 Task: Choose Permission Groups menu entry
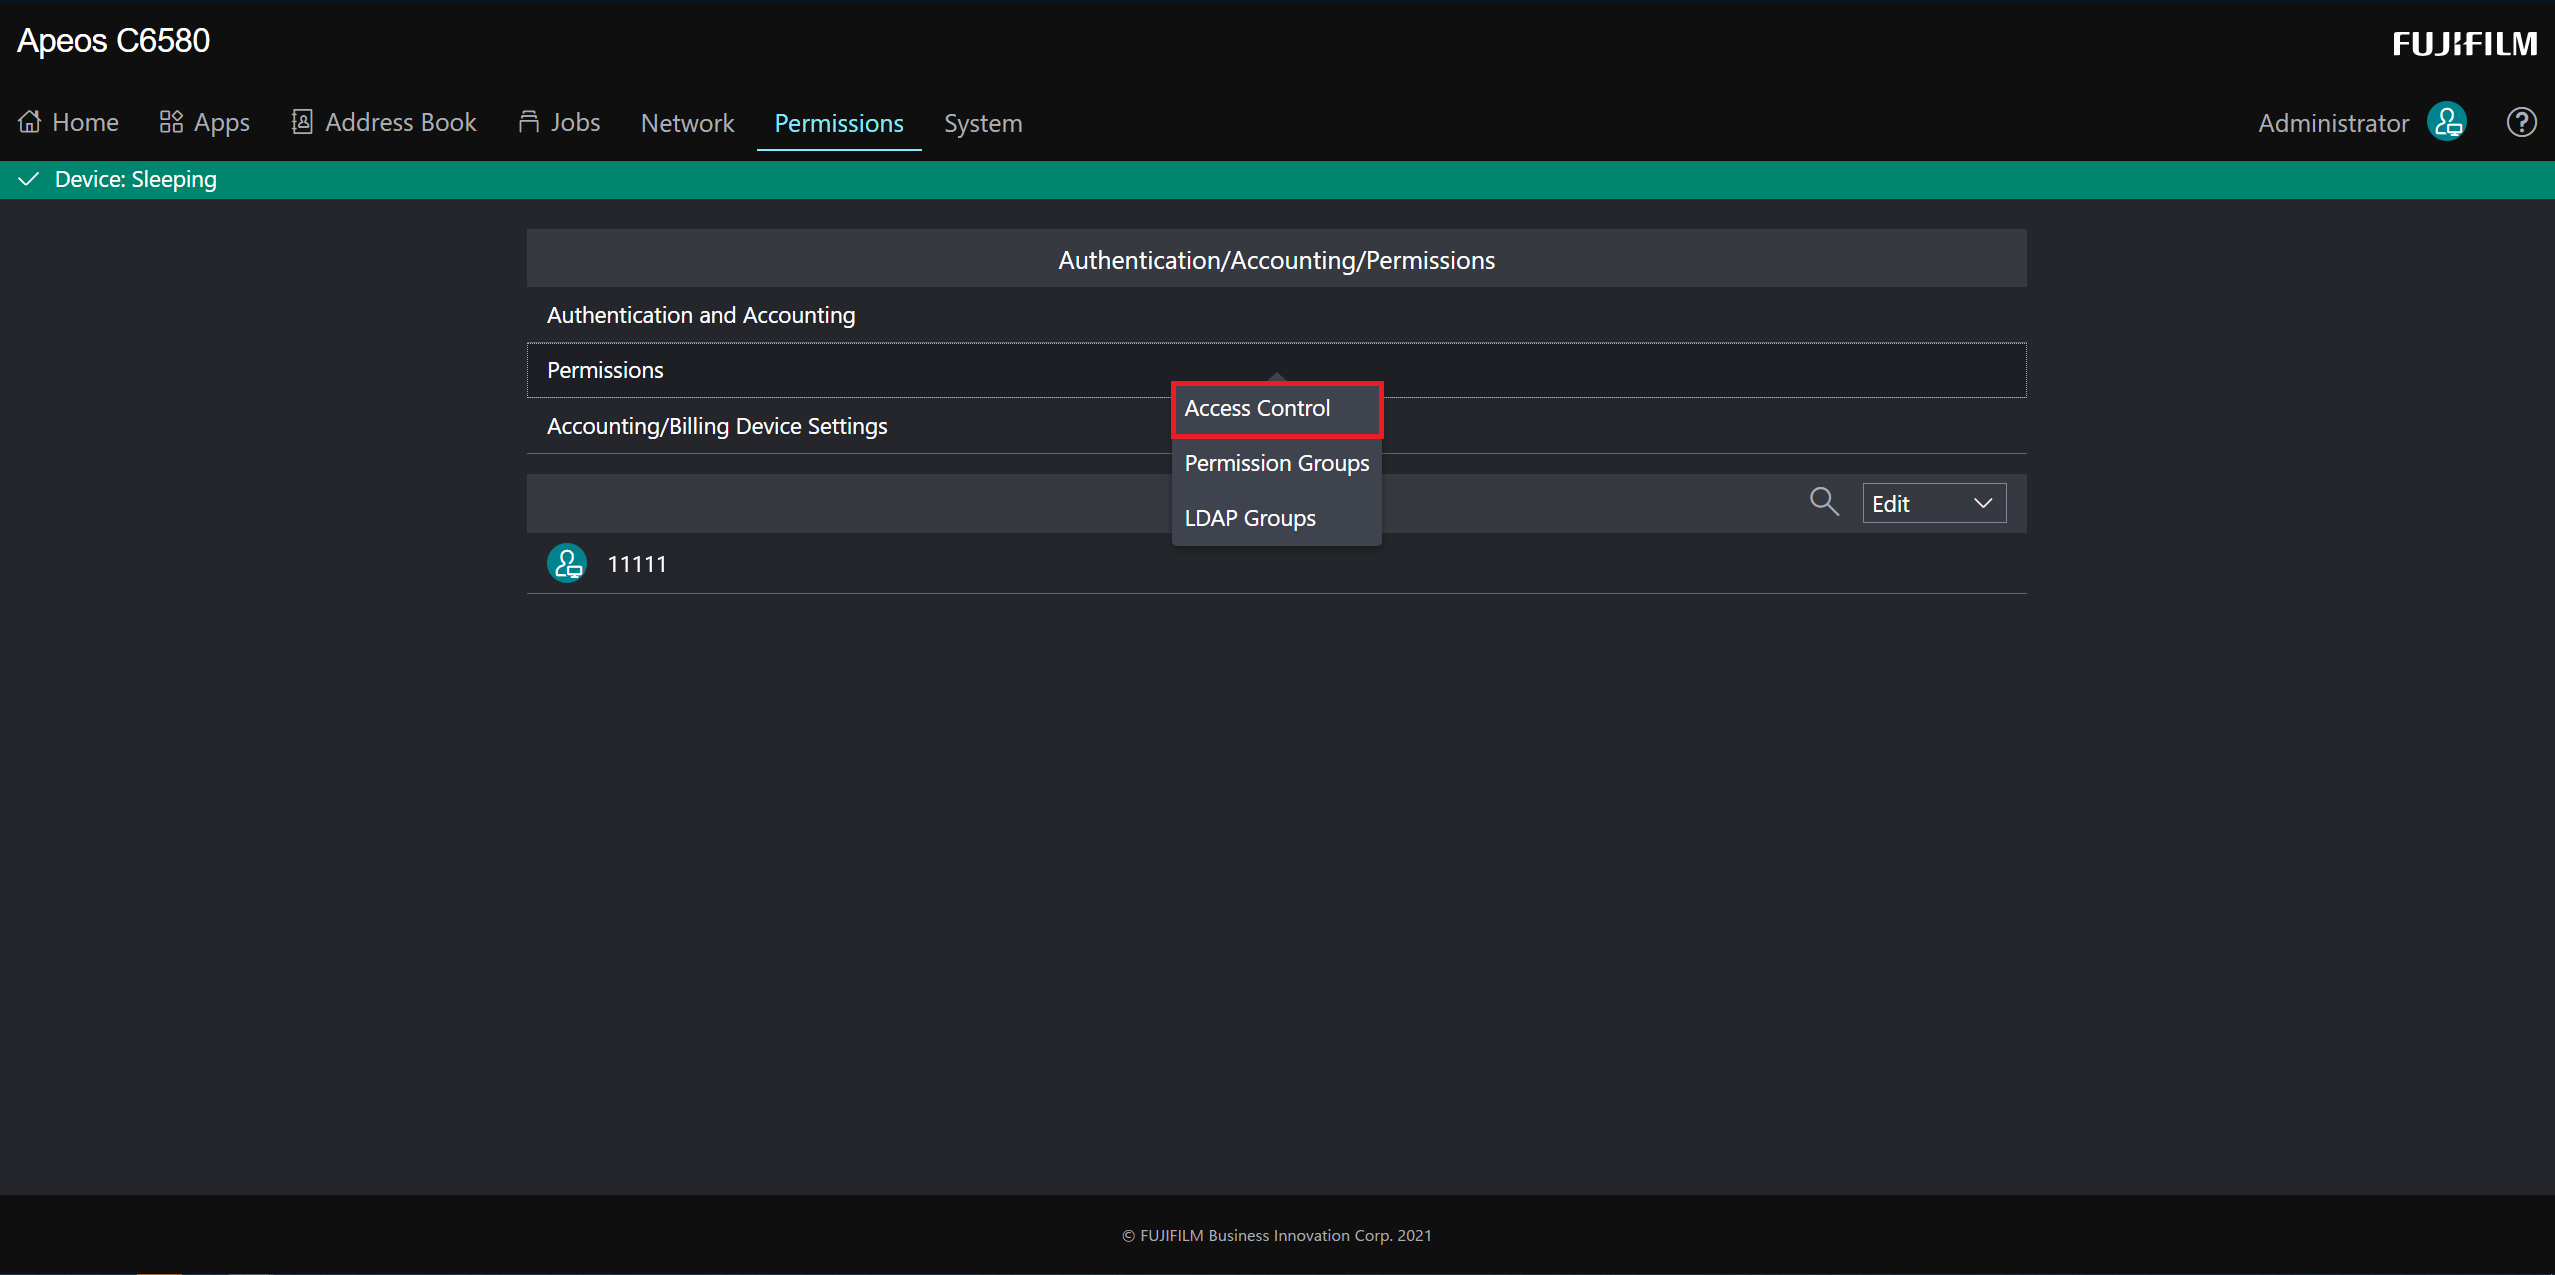tap(1276, 463)
